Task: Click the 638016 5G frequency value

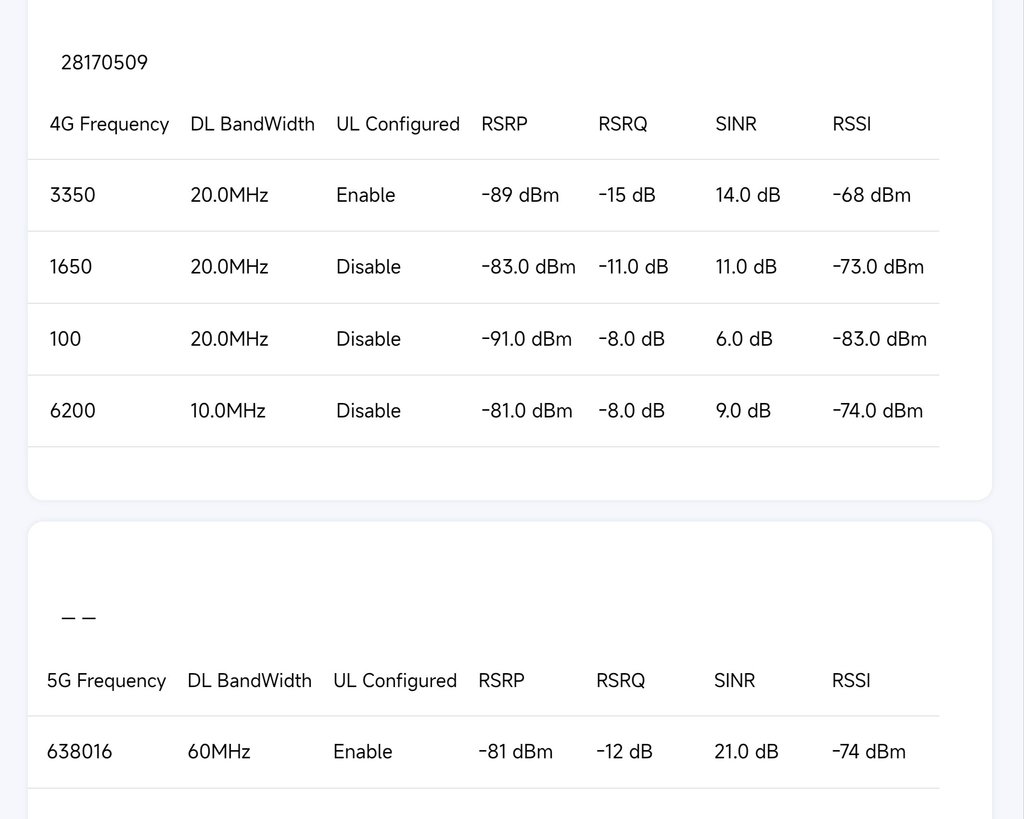Action: (80, 751)
